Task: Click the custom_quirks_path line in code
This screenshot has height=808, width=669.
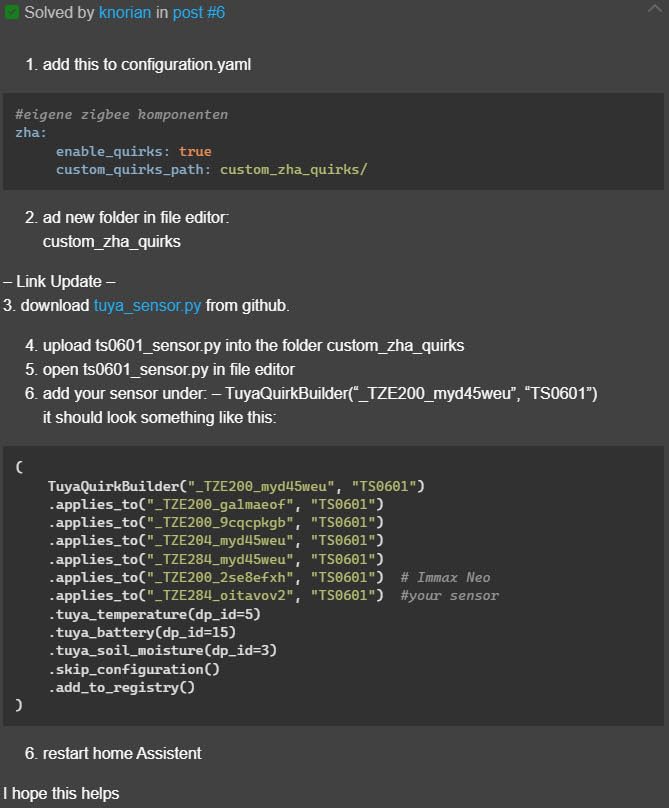Action: tap(211, 169)
